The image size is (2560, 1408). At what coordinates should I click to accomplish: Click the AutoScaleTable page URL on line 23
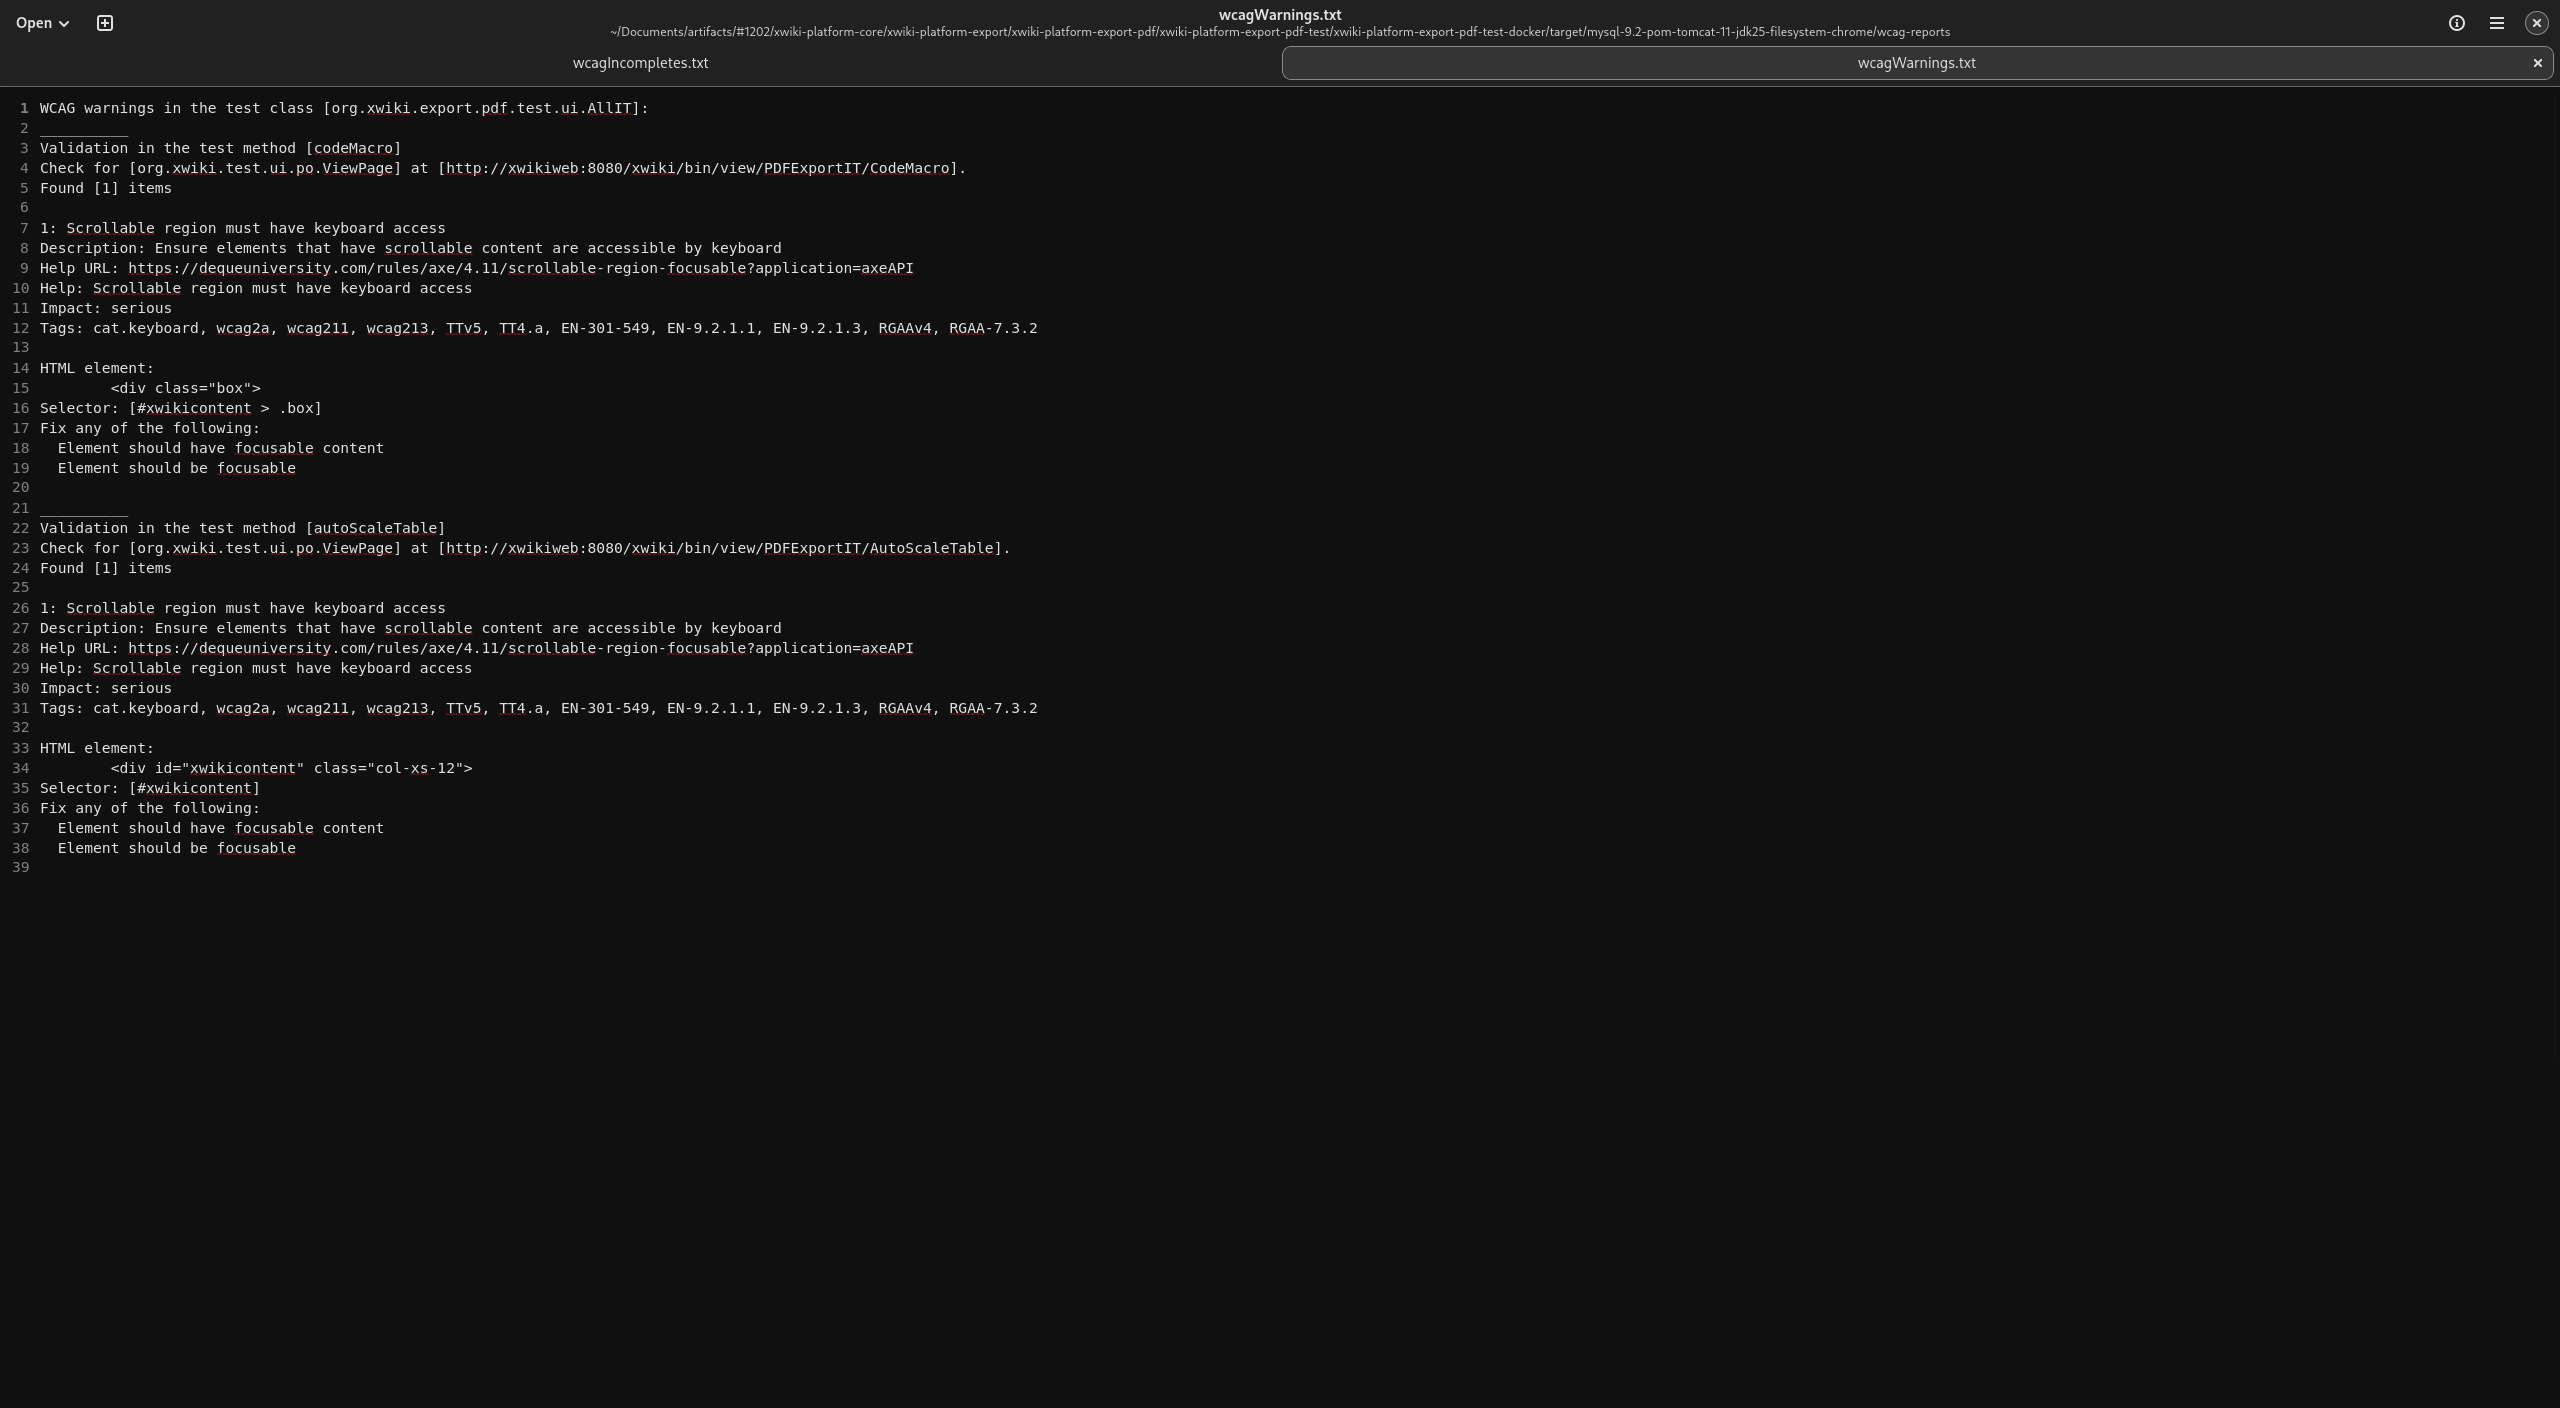(x=720, y=548)
